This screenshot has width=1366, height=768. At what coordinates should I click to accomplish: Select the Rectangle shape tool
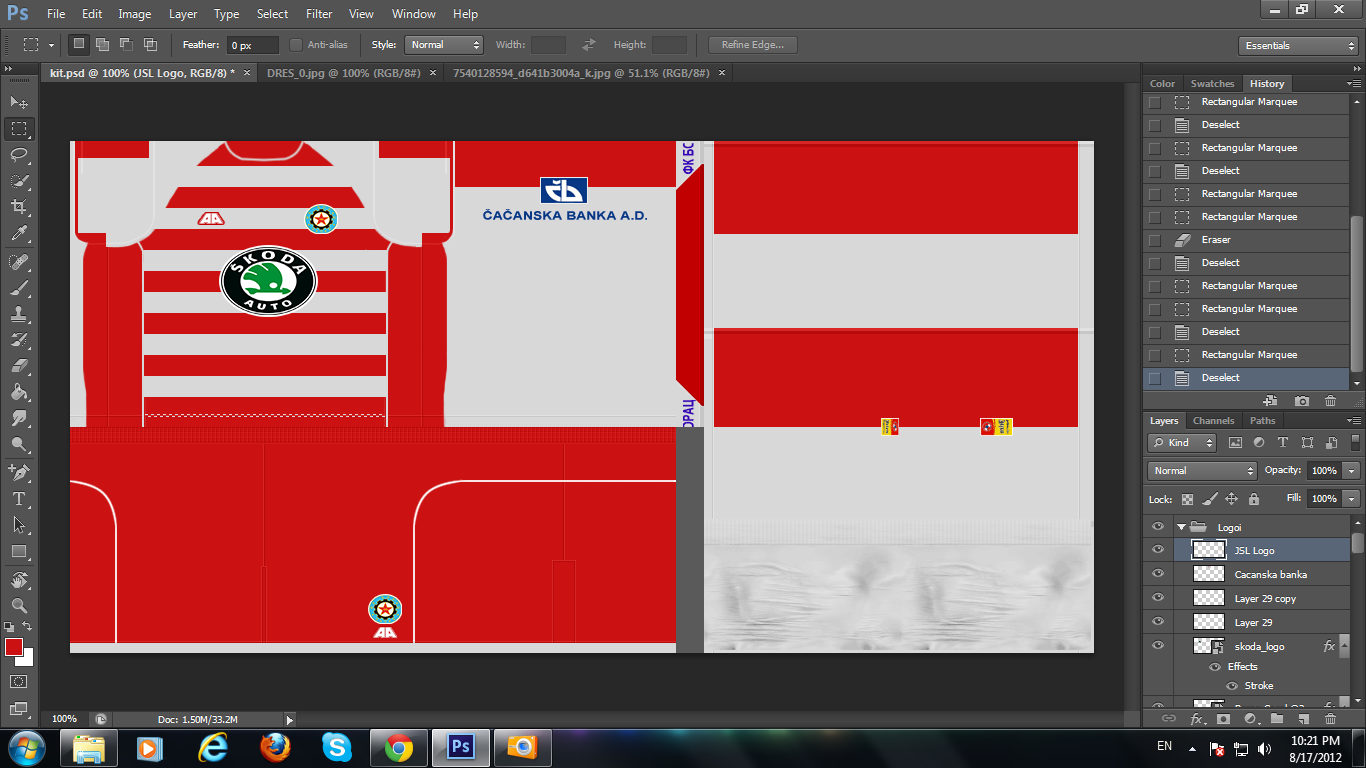tap(19, 551)
